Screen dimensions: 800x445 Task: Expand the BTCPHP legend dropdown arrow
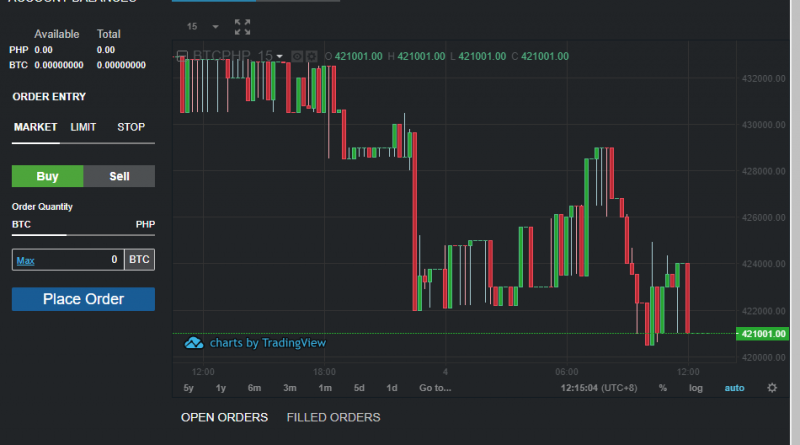280,57
